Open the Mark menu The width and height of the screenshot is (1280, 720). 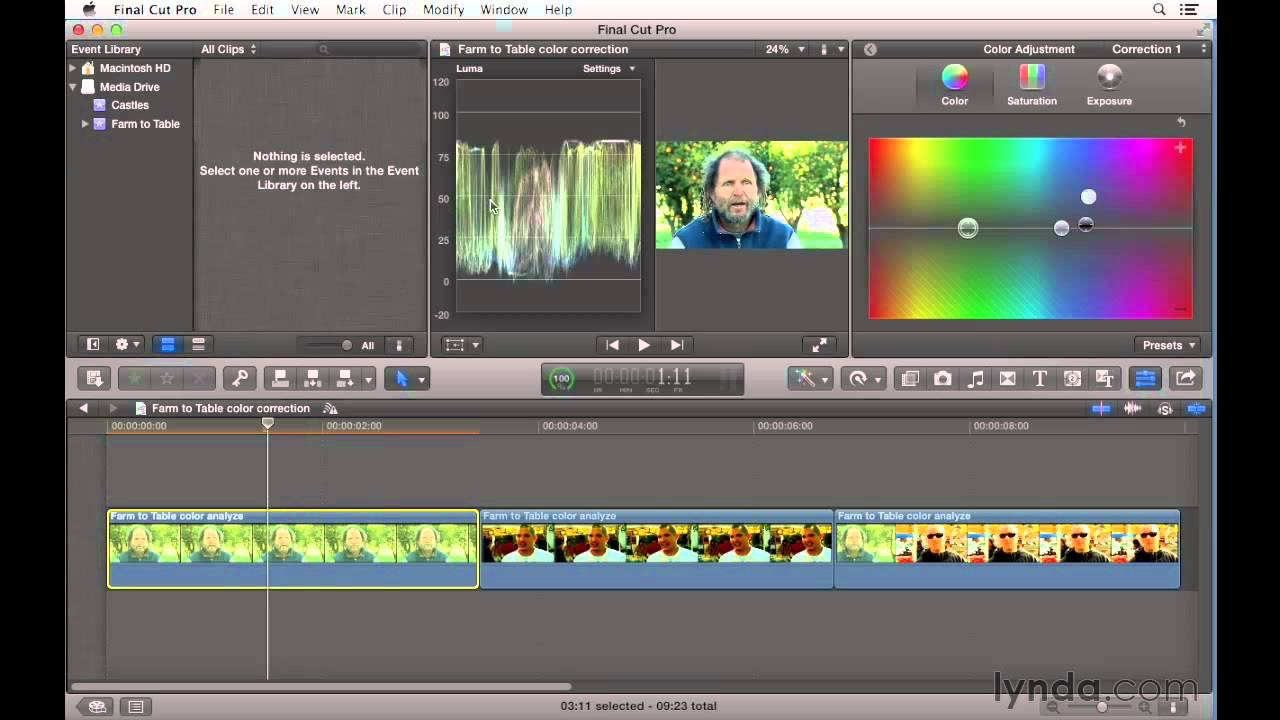click(x=350, y=10)
